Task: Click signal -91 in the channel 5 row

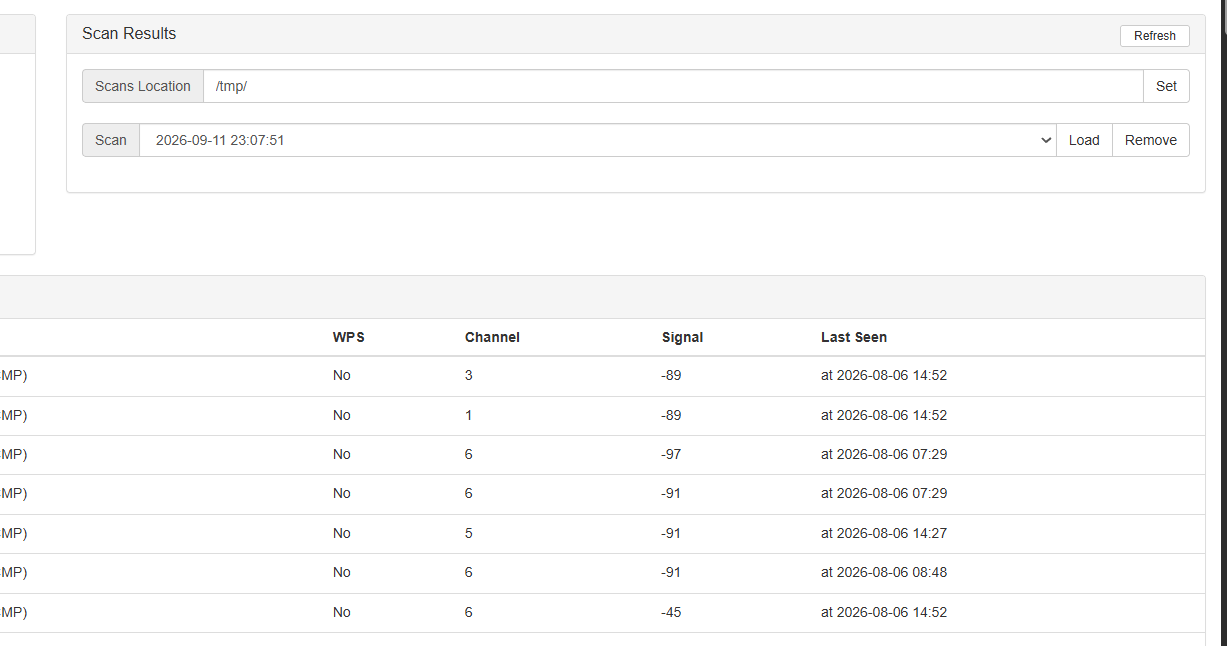Action: (671, 533)
